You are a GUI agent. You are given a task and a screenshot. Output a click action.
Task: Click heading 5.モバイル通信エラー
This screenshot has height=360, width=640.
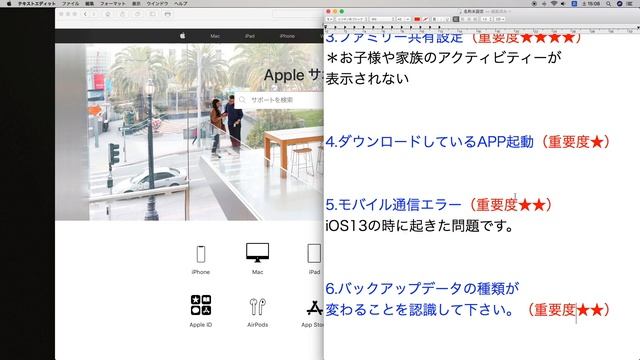[x=393, y=204]
